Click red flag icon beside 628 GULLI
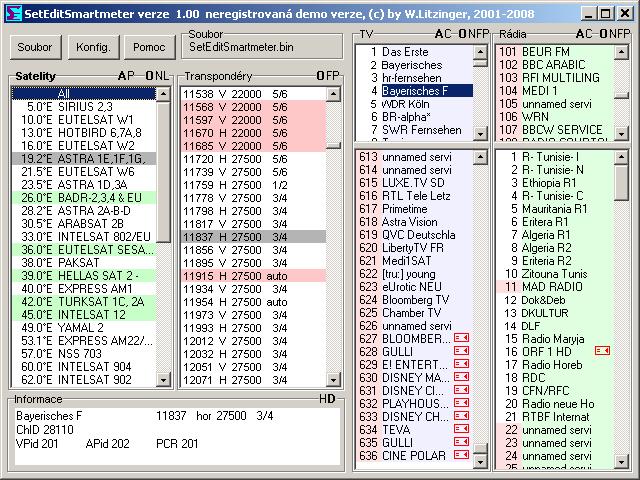The image size is (640, 480). tap(462, 351)
